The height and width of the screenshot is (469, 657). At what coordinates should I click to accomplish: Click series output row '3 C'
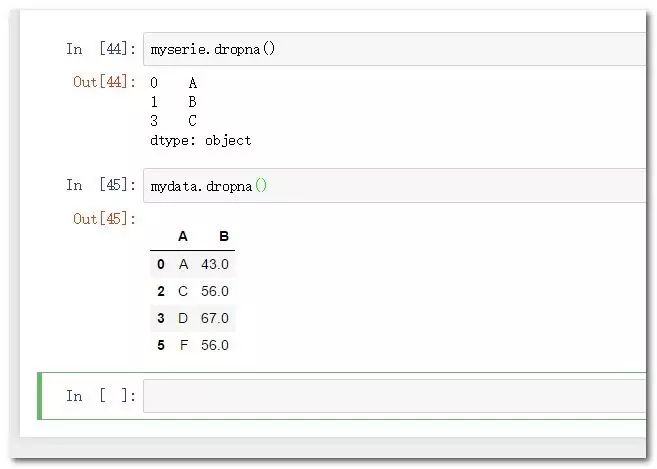(x=174, y=121)
